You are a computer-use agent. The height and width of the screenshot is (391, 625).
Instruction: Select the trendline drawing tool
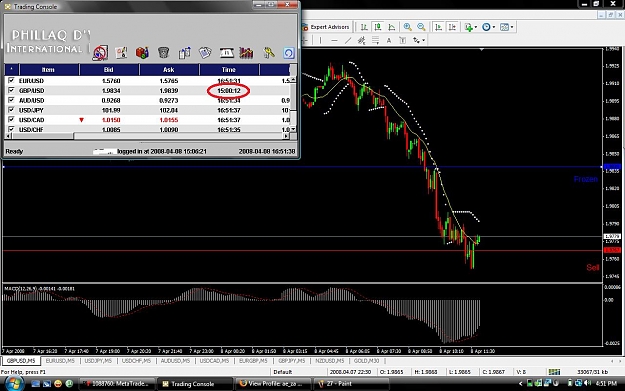[348, 40]
